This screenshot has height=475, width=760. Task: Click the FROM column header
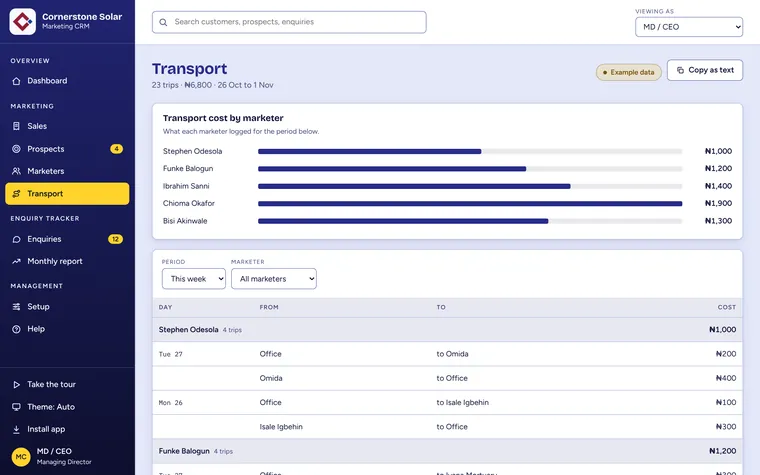point(269,307)
